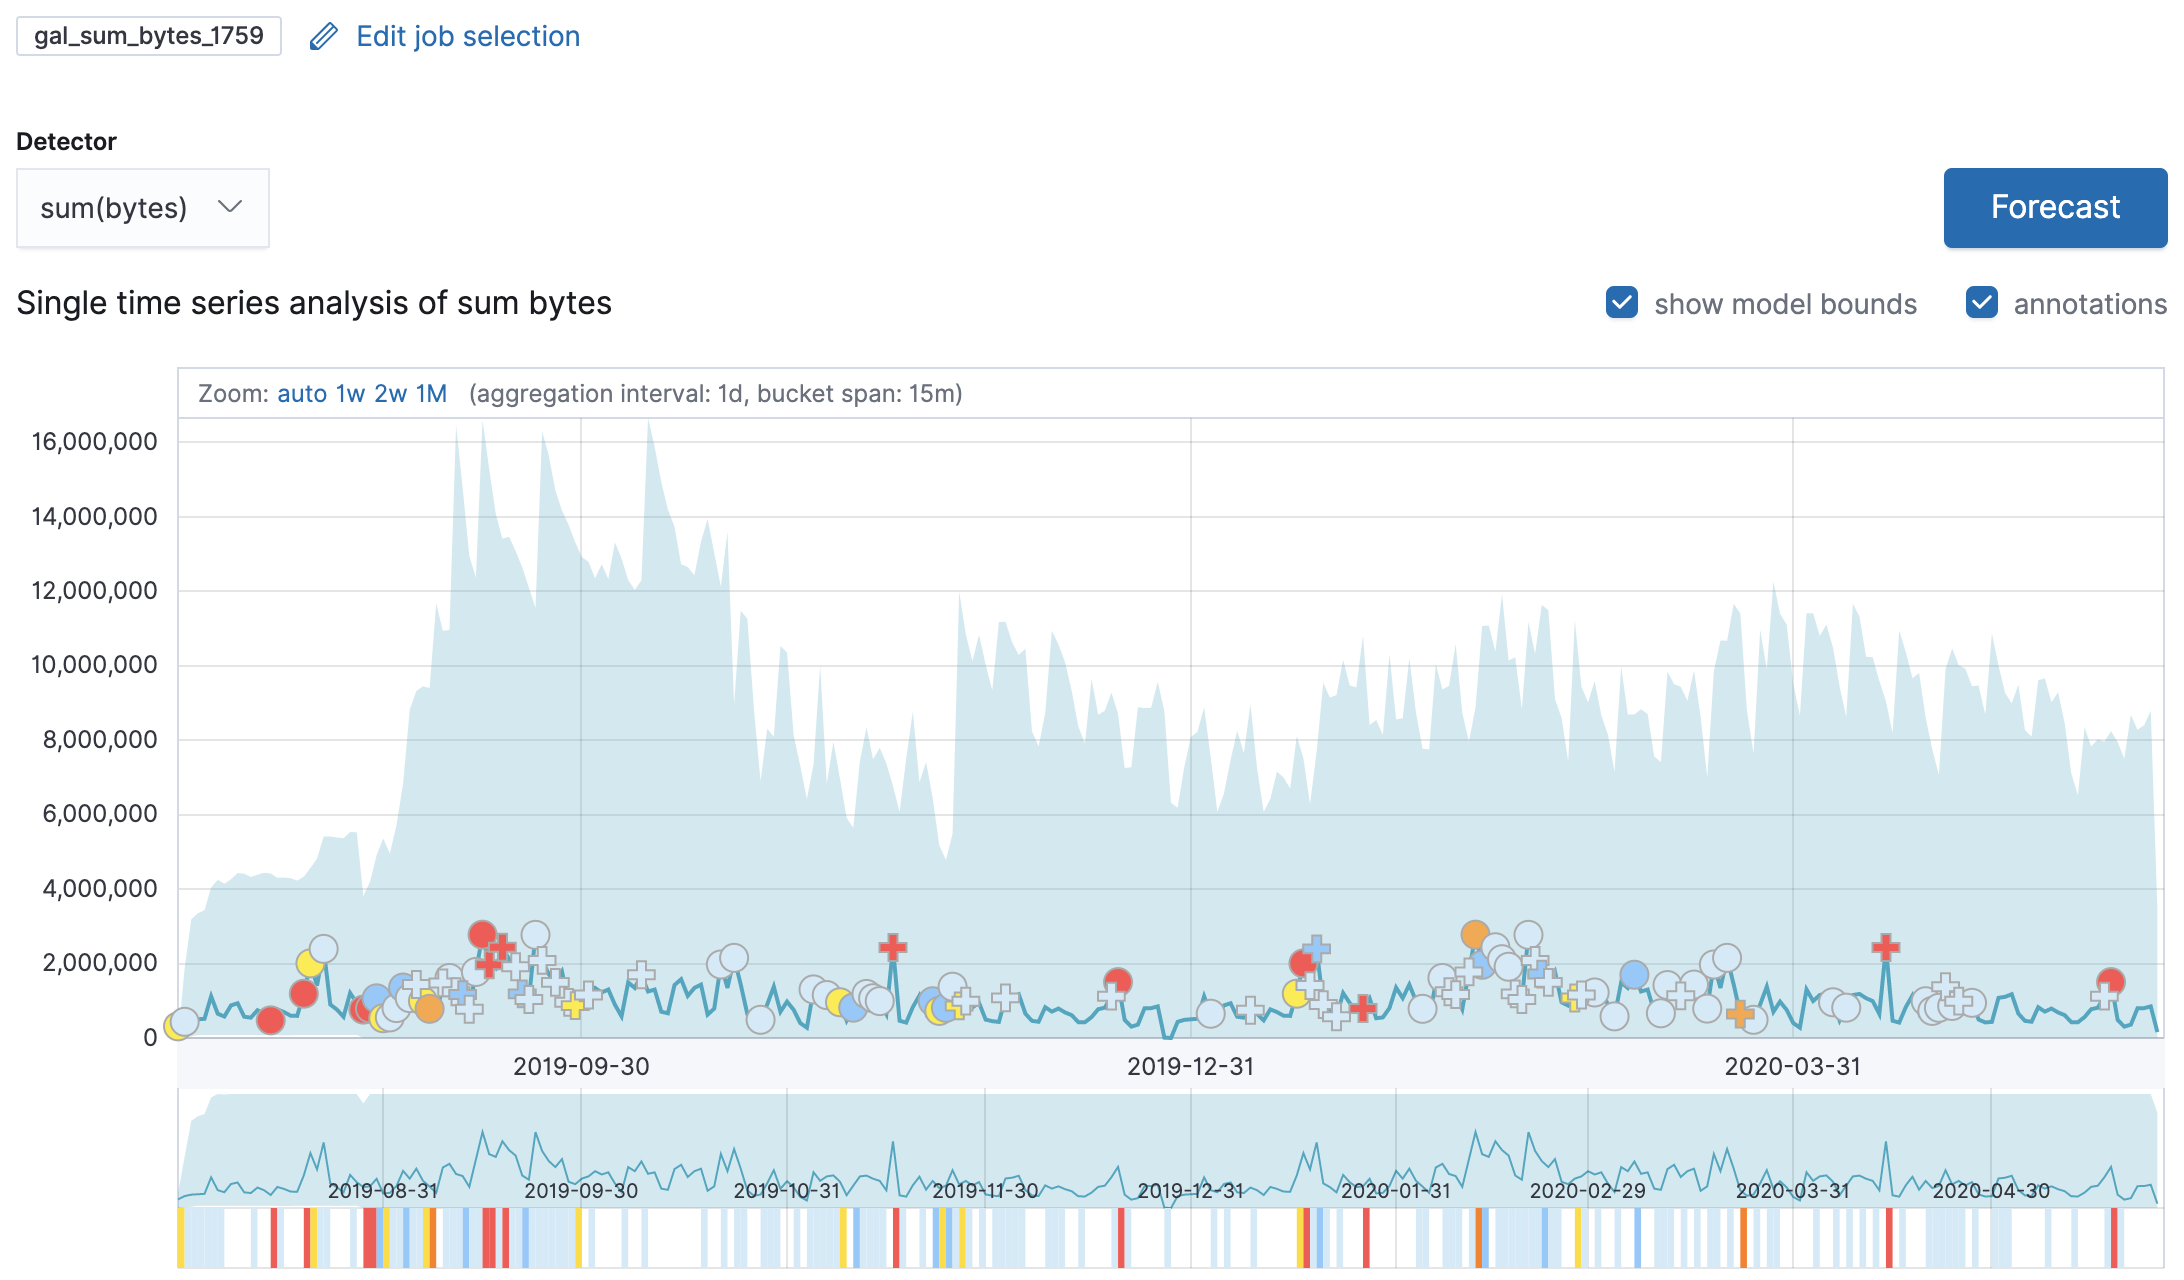
Task: Click red cross anomaly marker near 2019-11
Action: point(892,946)
